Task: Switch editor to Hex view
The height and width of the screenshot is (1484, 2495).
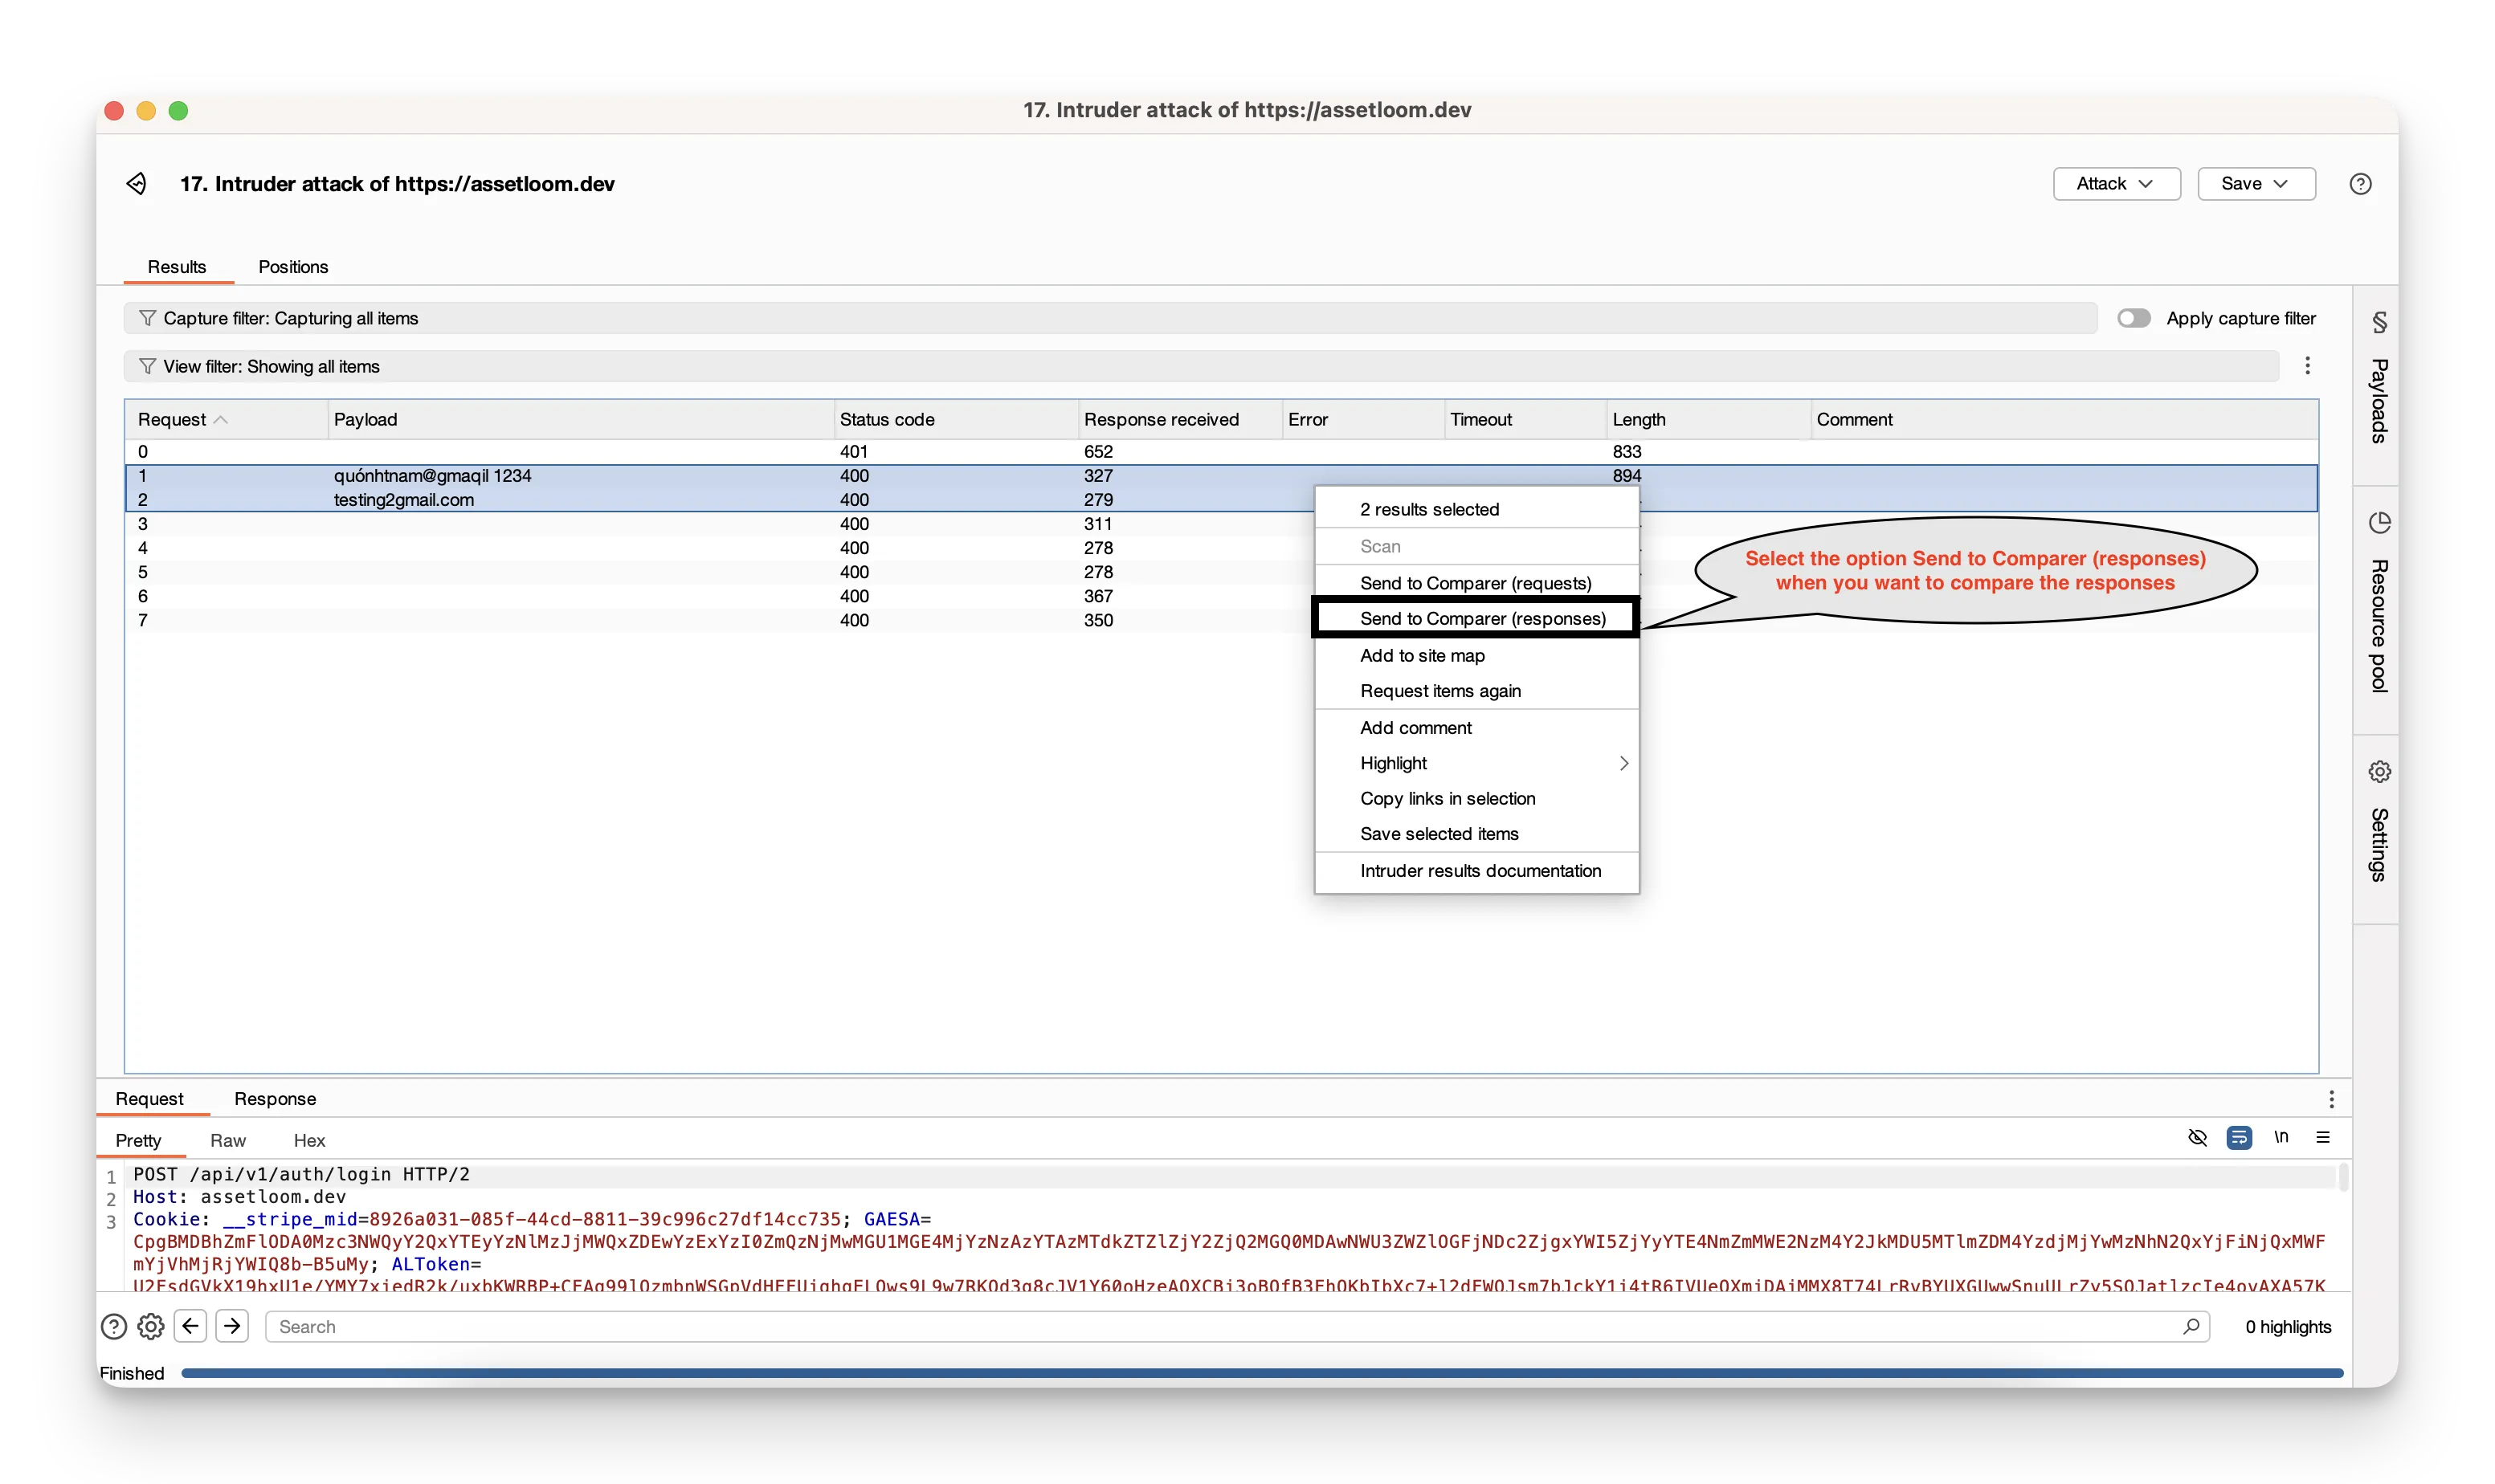Action: click(x=309, y=1141)
